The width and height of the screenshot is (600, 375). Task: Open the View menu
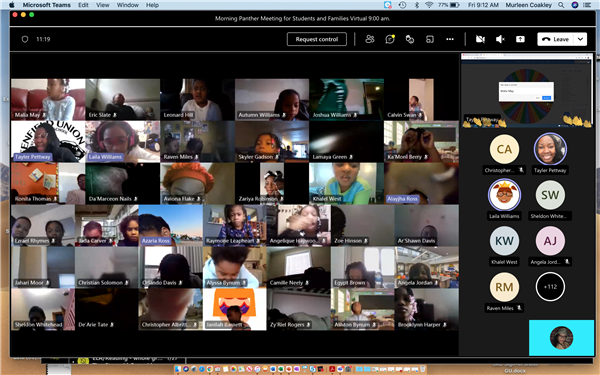click(x=102, y=5)
